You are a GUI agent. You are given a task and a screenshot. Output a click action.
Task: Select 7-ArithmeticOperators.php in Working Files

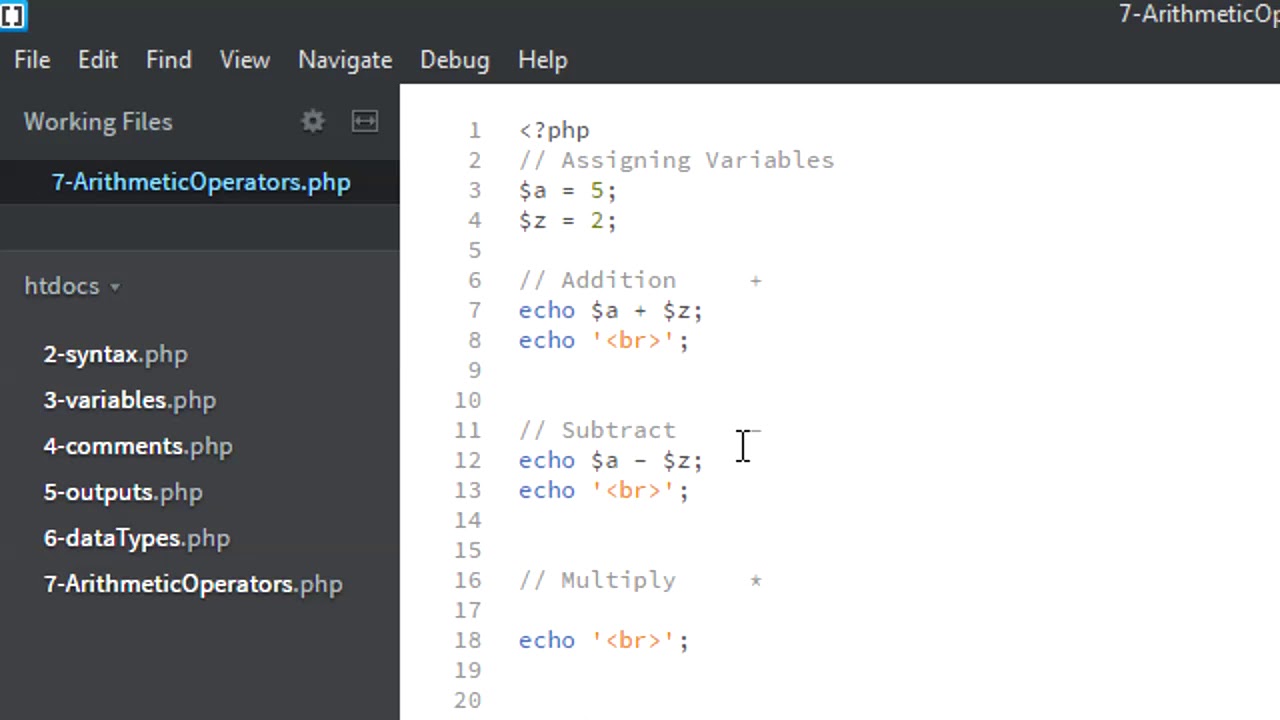(200, 183)
